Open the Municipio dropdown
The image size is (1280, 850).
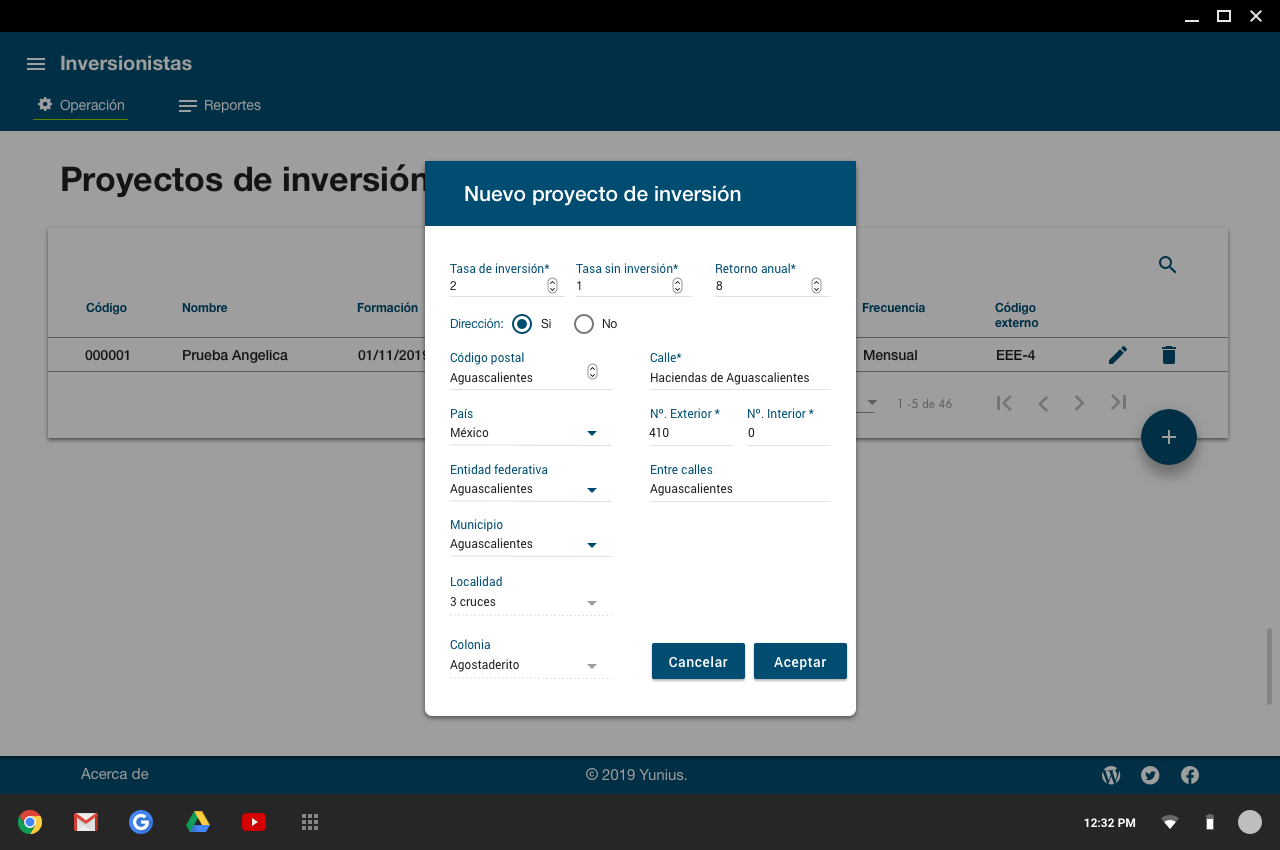click(x=591, y=545)
